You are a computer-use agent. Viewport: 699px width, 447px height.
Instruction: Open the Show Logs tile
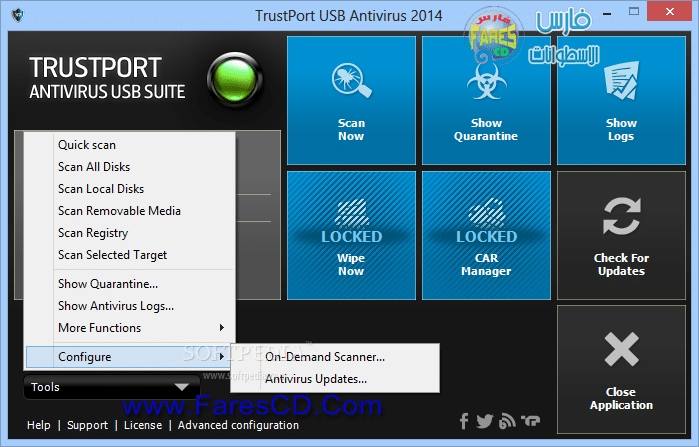click(x=621, y=101)
